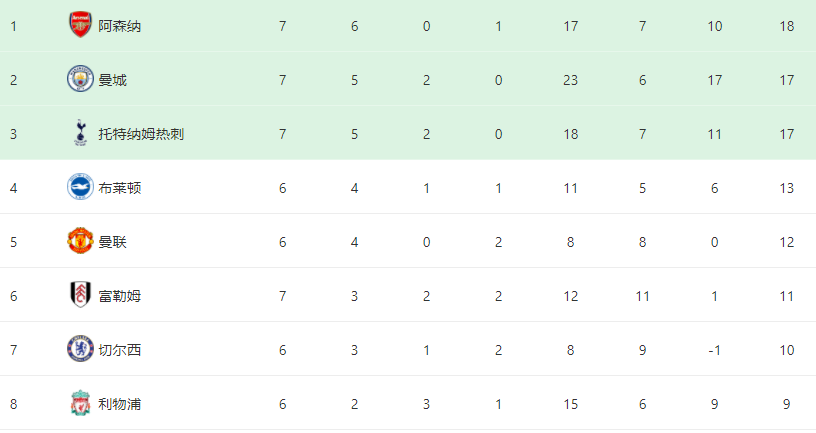Screen dimensions: 816x433
Task: Open the 阿森纳 team link
Action: [x=119, y=26]
